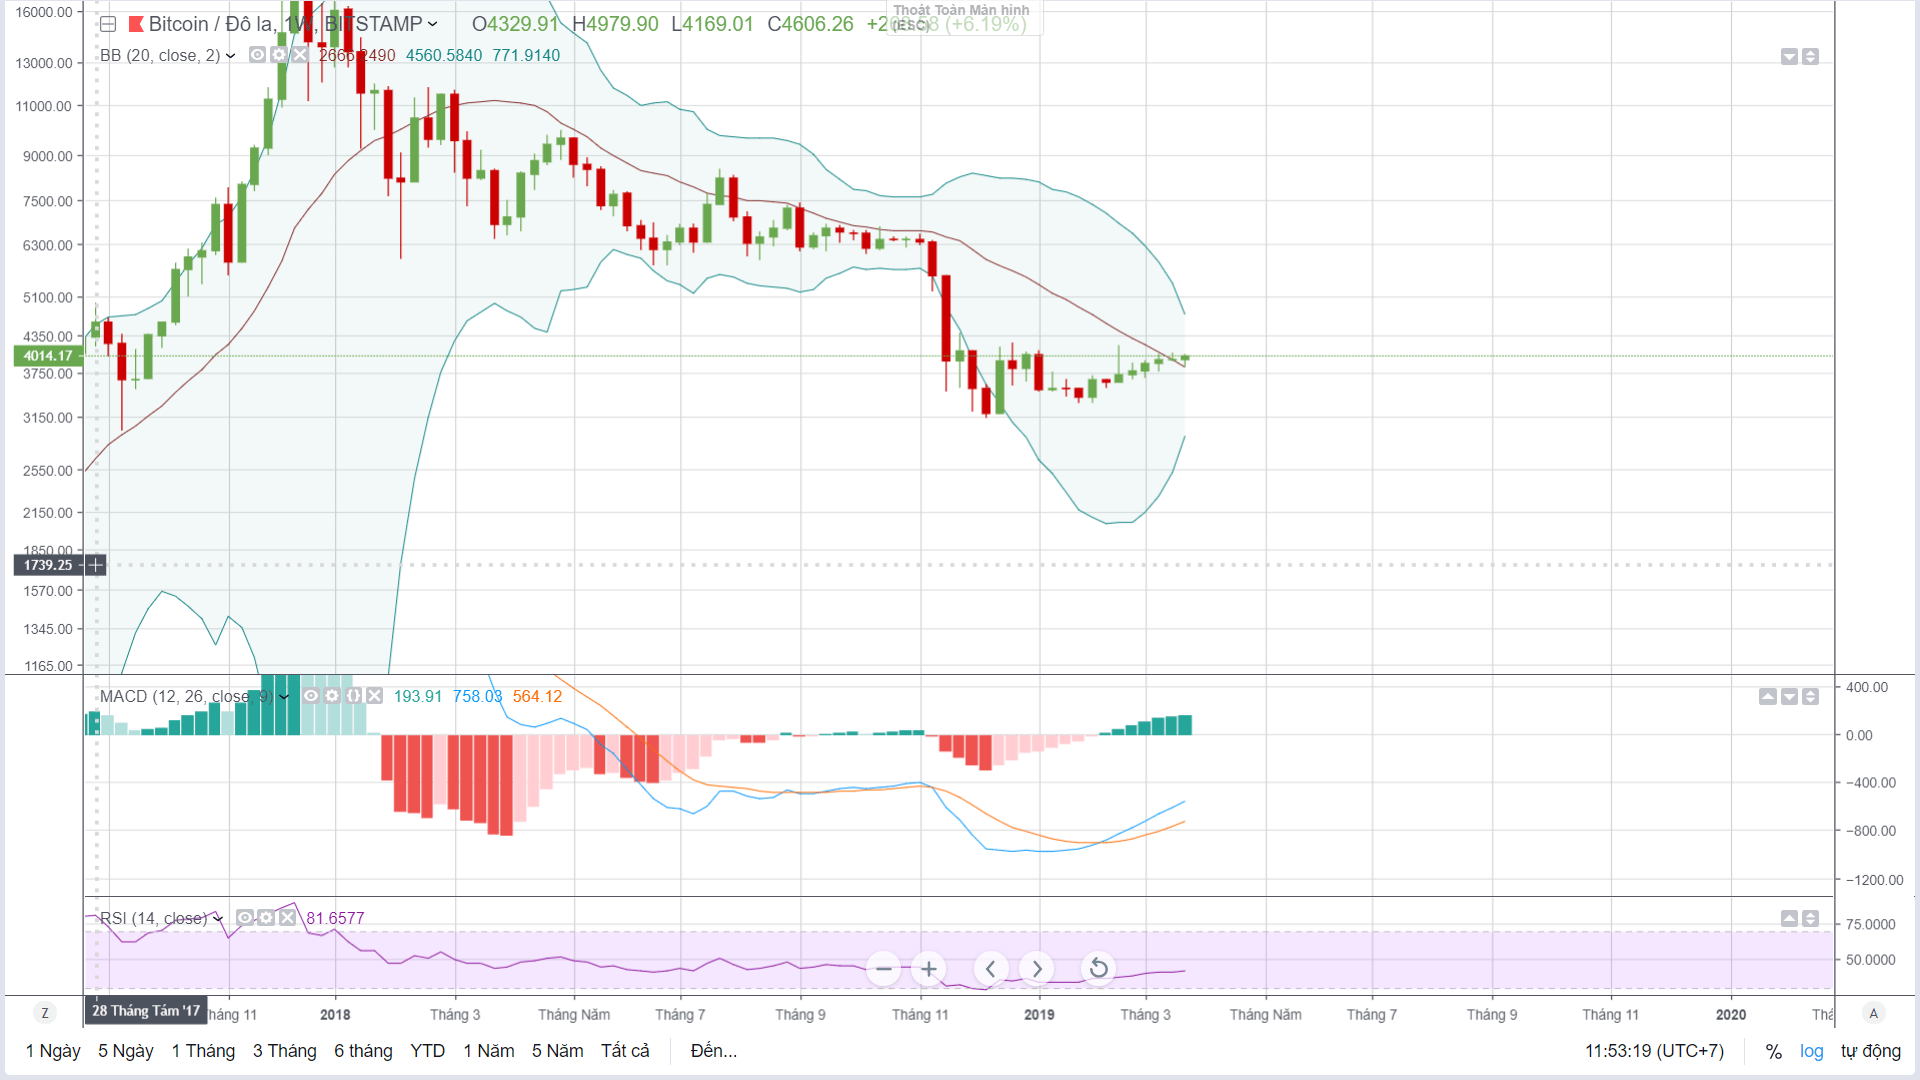Maximize the main chart pane
Viewport: 1920px width, 1080px height.
[x=1810, y=57]
